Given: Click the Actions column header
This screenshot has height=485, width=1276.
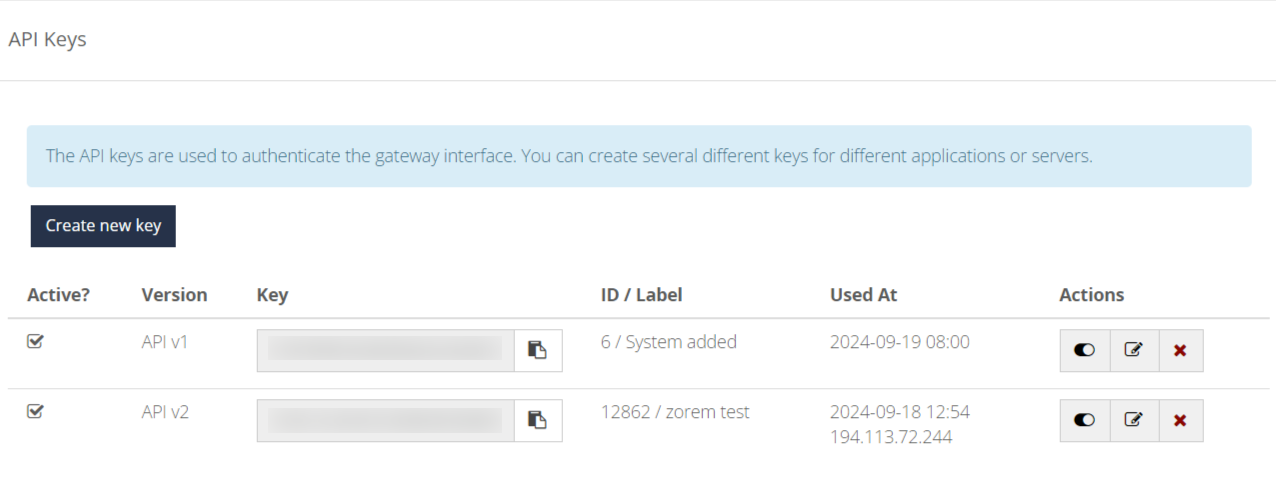Looking at the screenshot, I should [1091, 295].
